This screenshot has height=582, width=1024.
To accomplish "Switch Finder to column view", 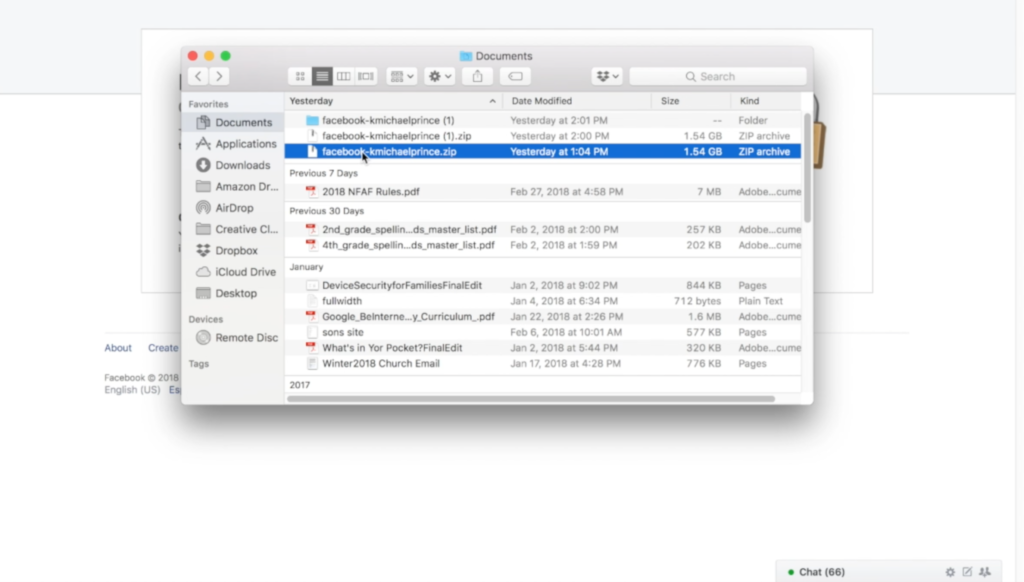I will tap(344, 76).
